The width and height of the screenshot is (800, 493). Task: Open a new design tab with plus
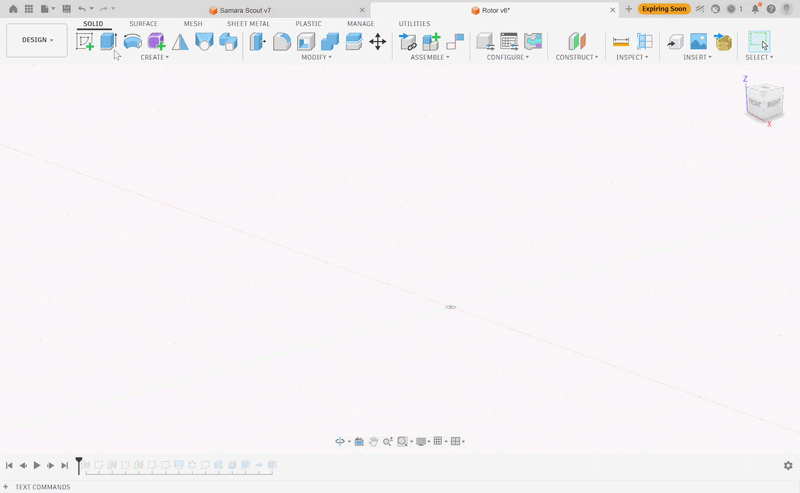pyautogui.click(x=629, y=9)
